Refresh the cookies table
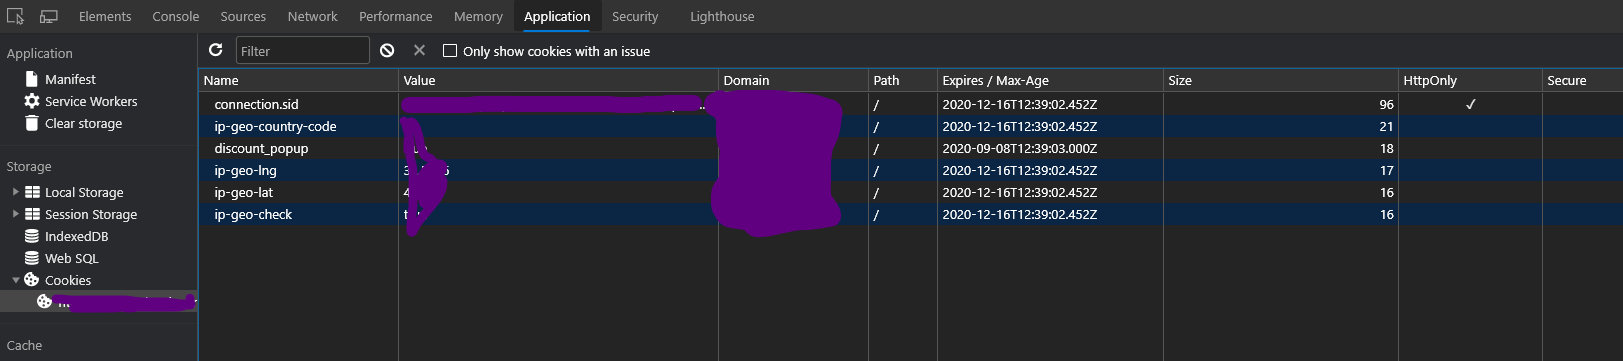This screenshot has height=361, width=1623. point(215,50)
